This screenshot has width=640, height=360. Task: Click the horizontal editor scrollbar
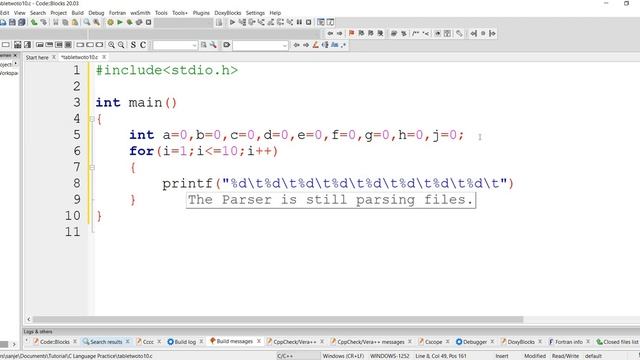click(x=278, y=320)
